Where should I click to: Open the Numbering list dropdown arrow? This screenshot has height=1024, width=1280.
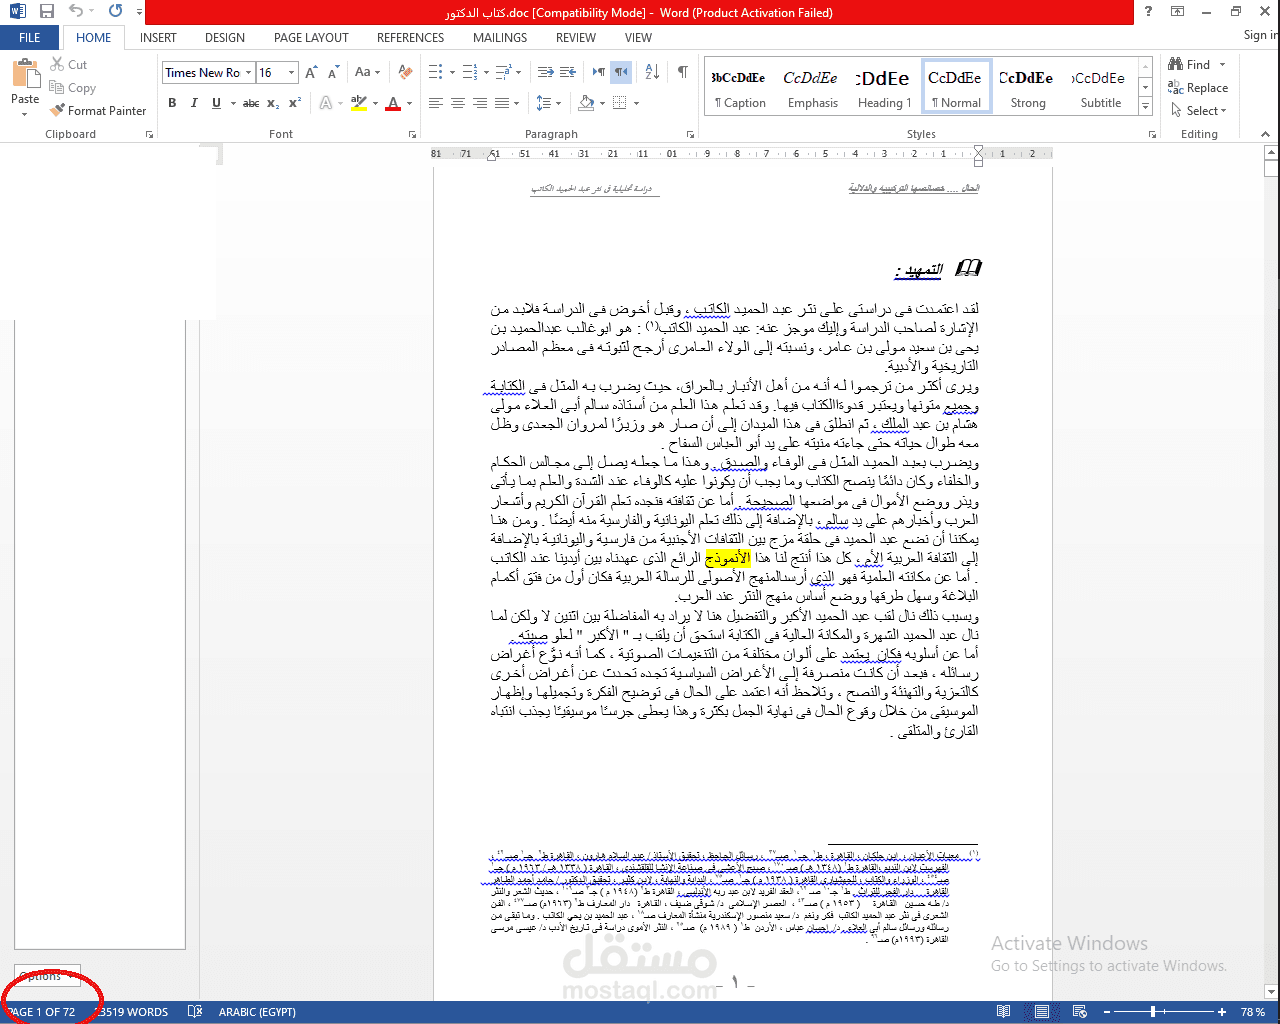pyautogui.click(x=486, y=72)
